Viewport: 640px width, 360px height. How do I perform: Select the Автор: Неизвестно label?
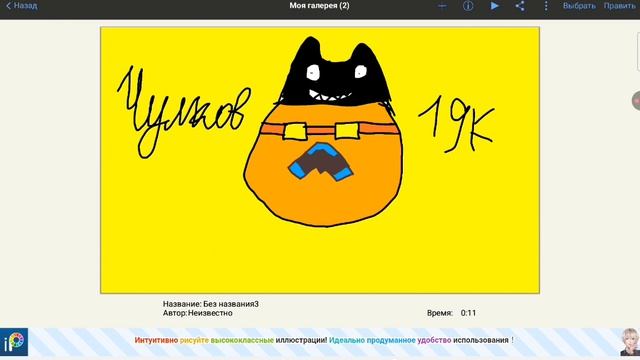tap(198, 313)
